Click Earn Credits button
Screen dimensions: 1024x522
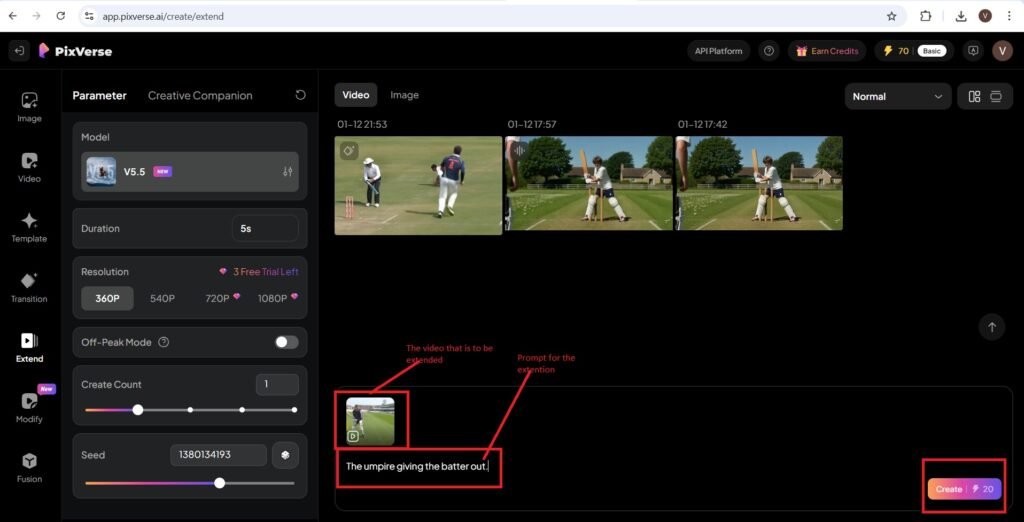pos(827,51)
